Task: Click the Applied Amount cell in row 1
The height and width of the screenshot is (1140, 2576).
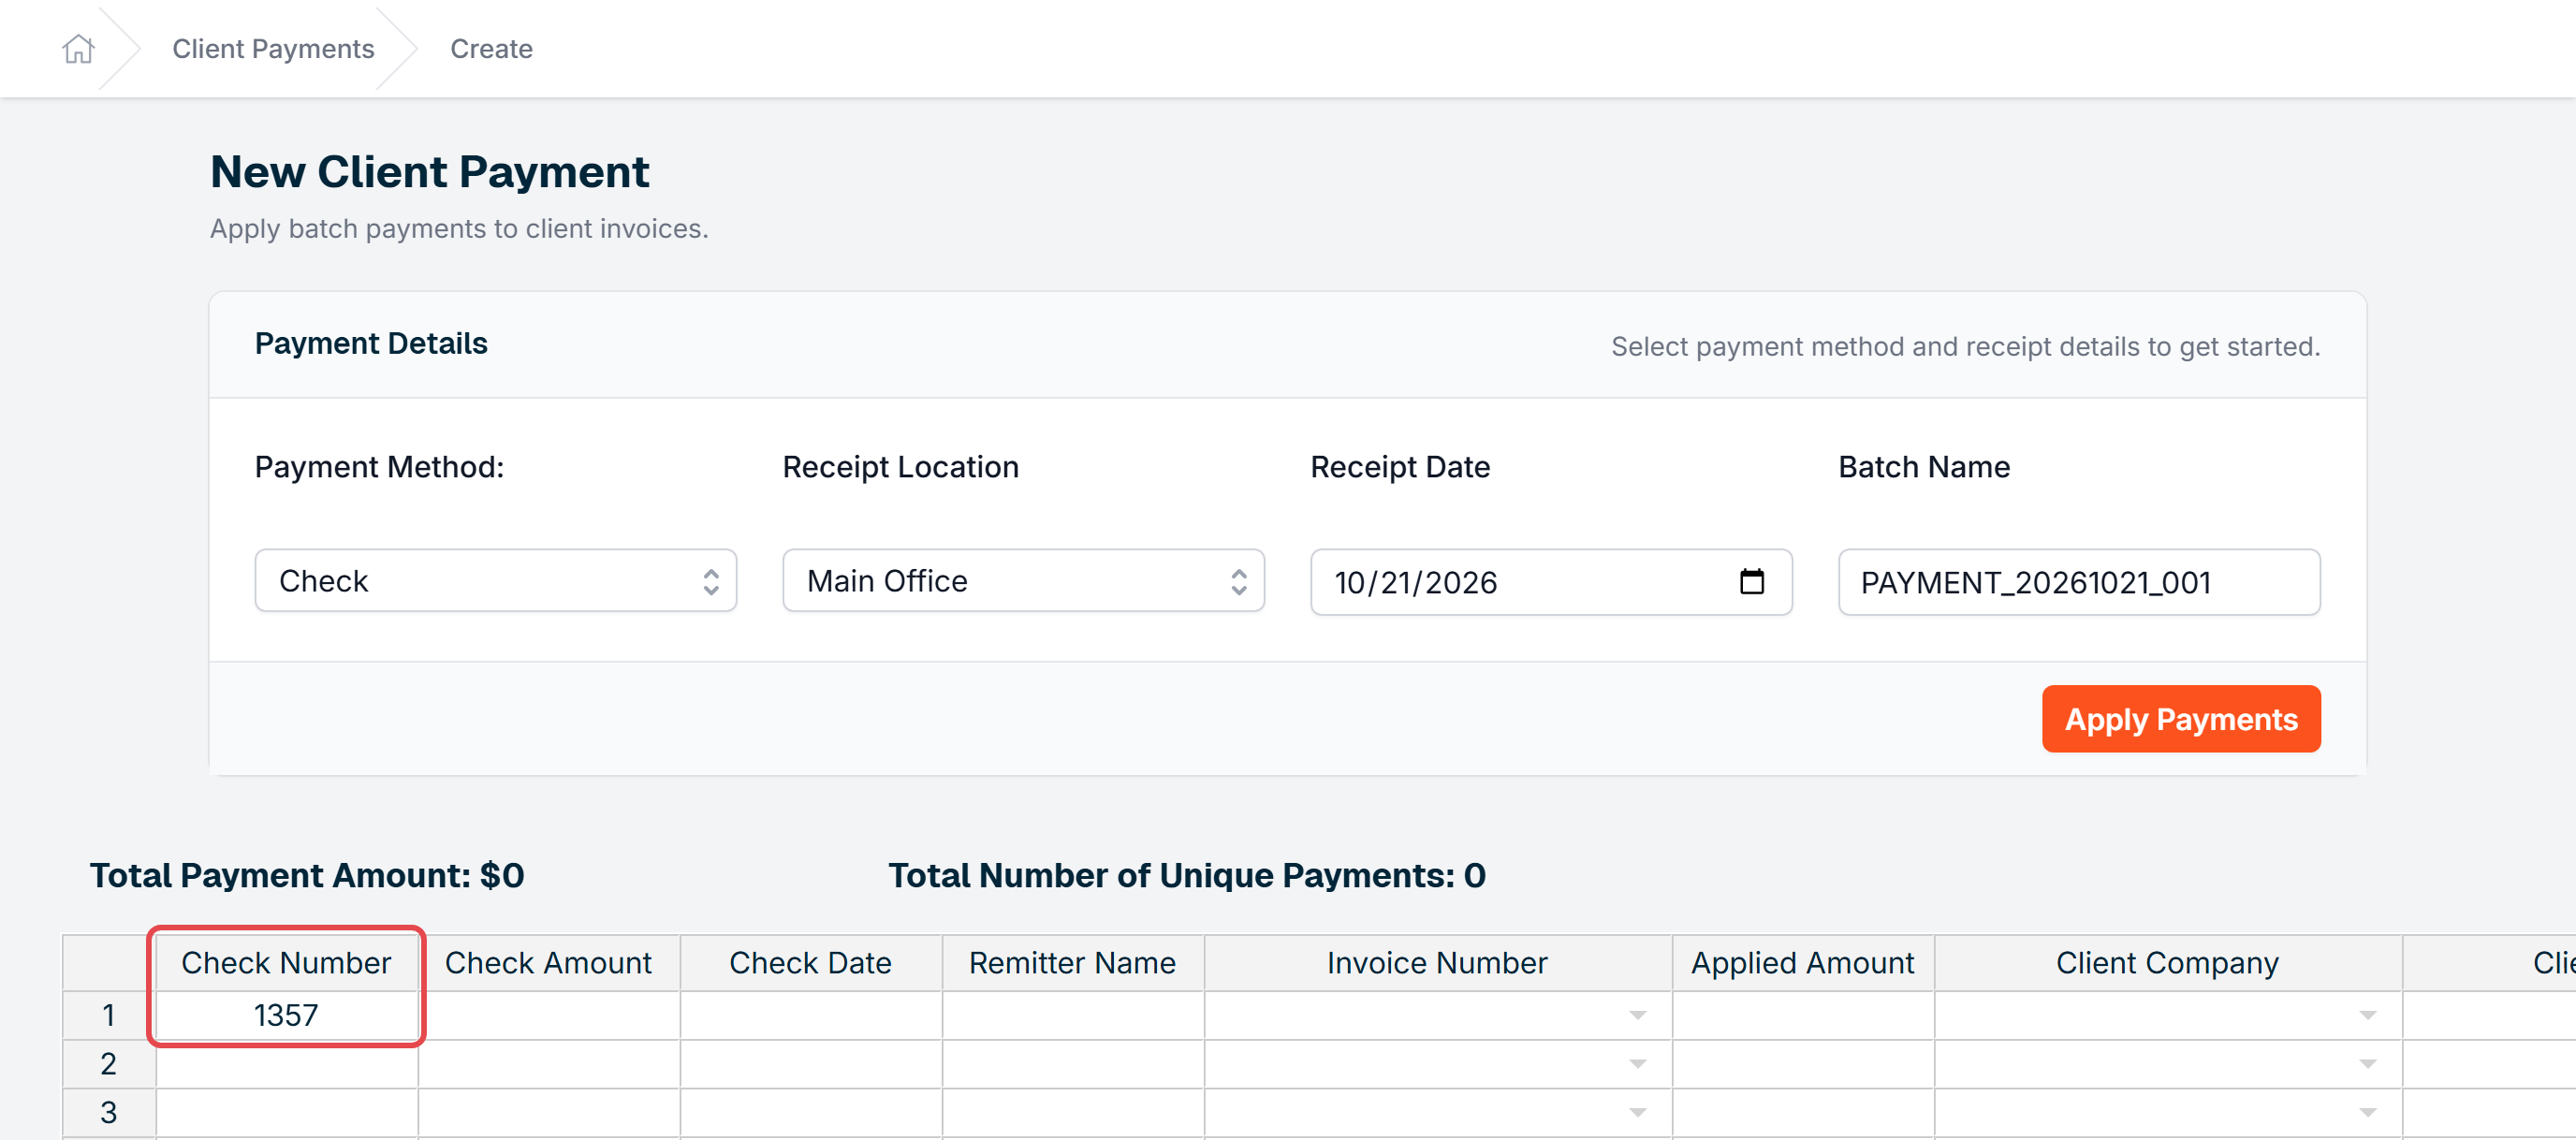Action: click(1803, 1016)
